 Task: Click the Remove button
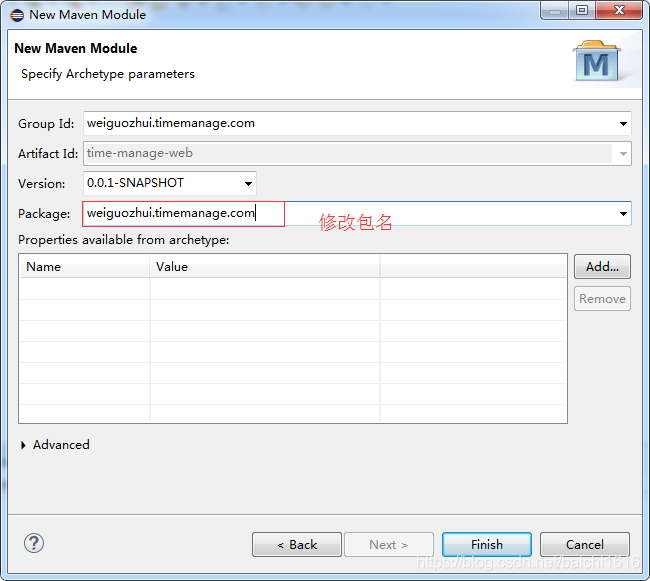coord(602,299)
